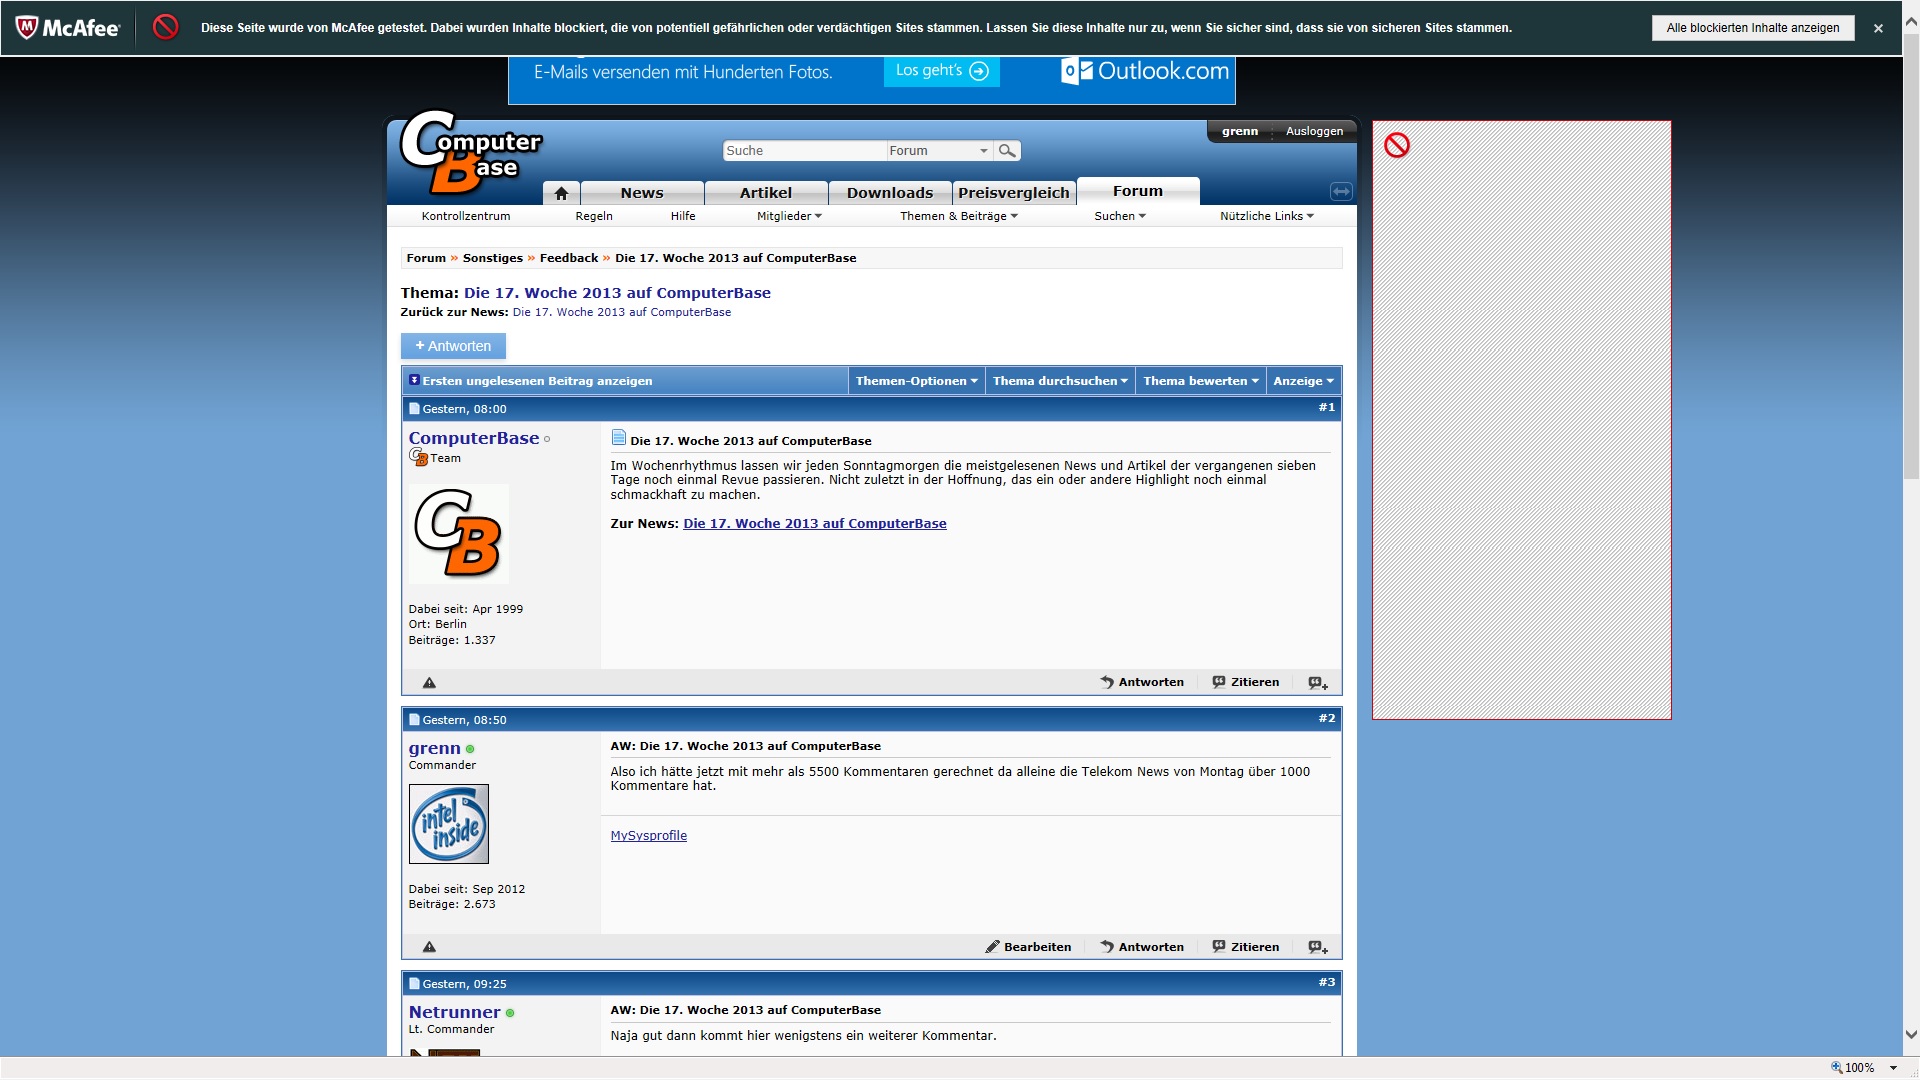The width and height of the screenshot is (1920, 1080).
Task: Click Alle blockierten Inhalte anzeigen button
Action: click(1752, 28)
